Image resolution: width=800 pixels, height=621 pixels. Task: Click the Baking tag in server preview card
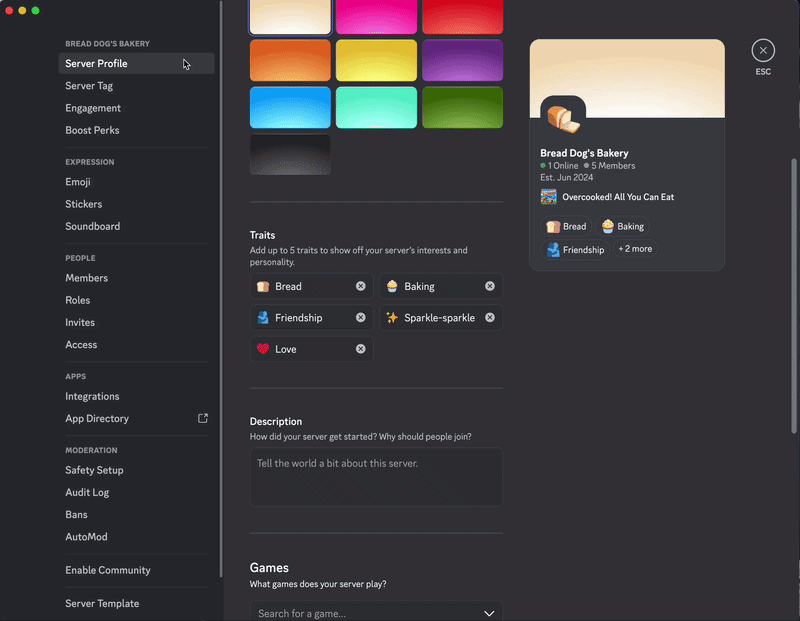click(x=622, y=227)
